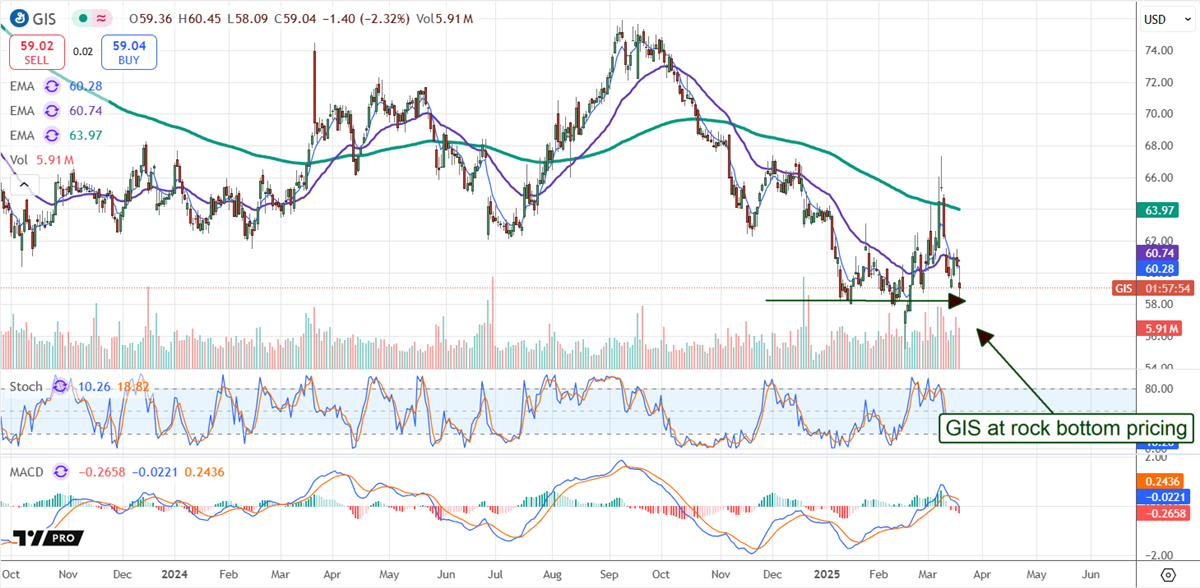Click the high value H60.45
Screen dimensions: 1200x588
point(199,17)
